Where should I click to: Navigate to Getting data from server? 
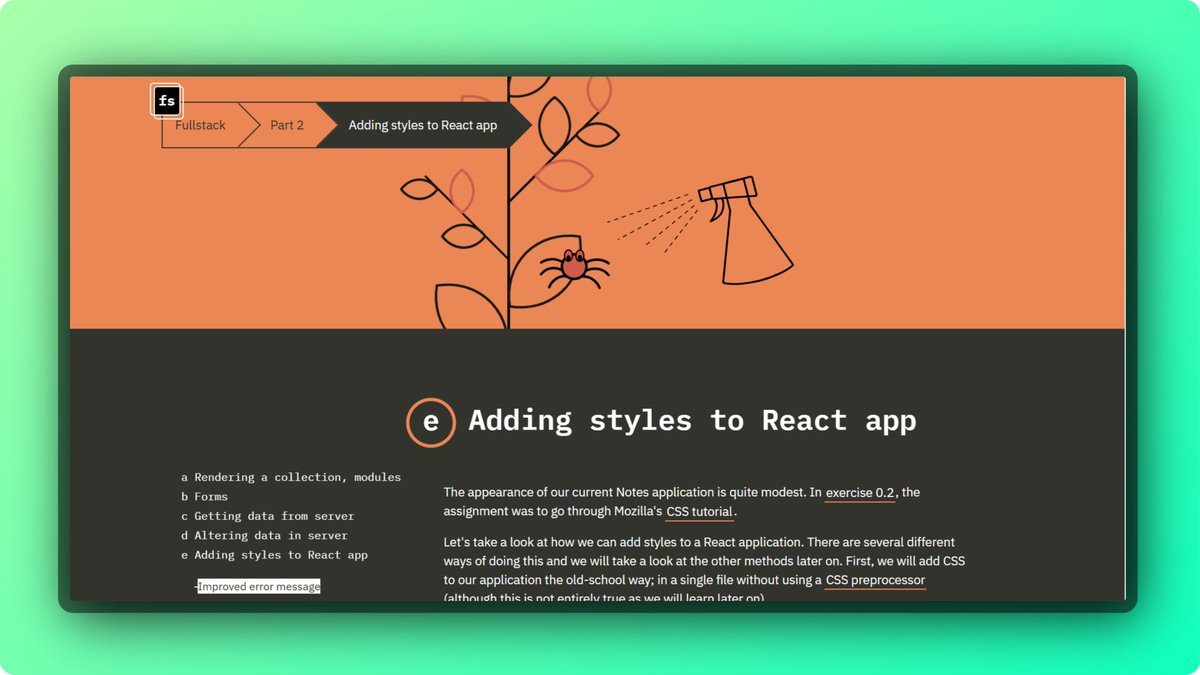[x=267, y=516]
